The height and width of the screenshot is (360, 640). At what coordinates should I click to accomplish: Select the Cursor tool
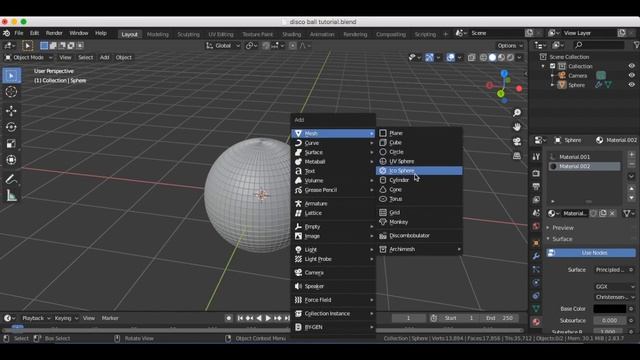click(11, 92)
